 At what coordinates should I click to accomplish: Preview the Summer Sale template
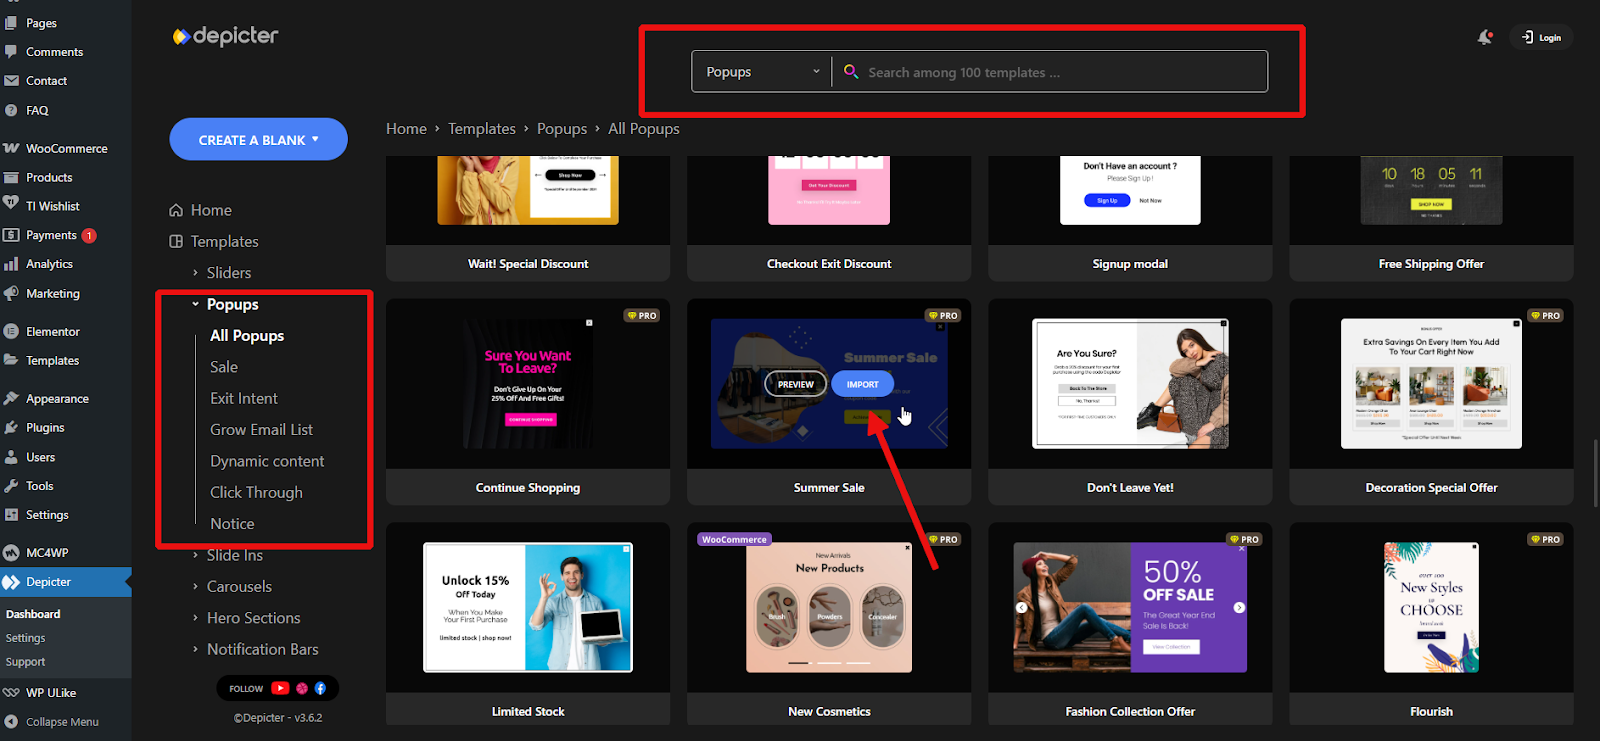(796, 384)
